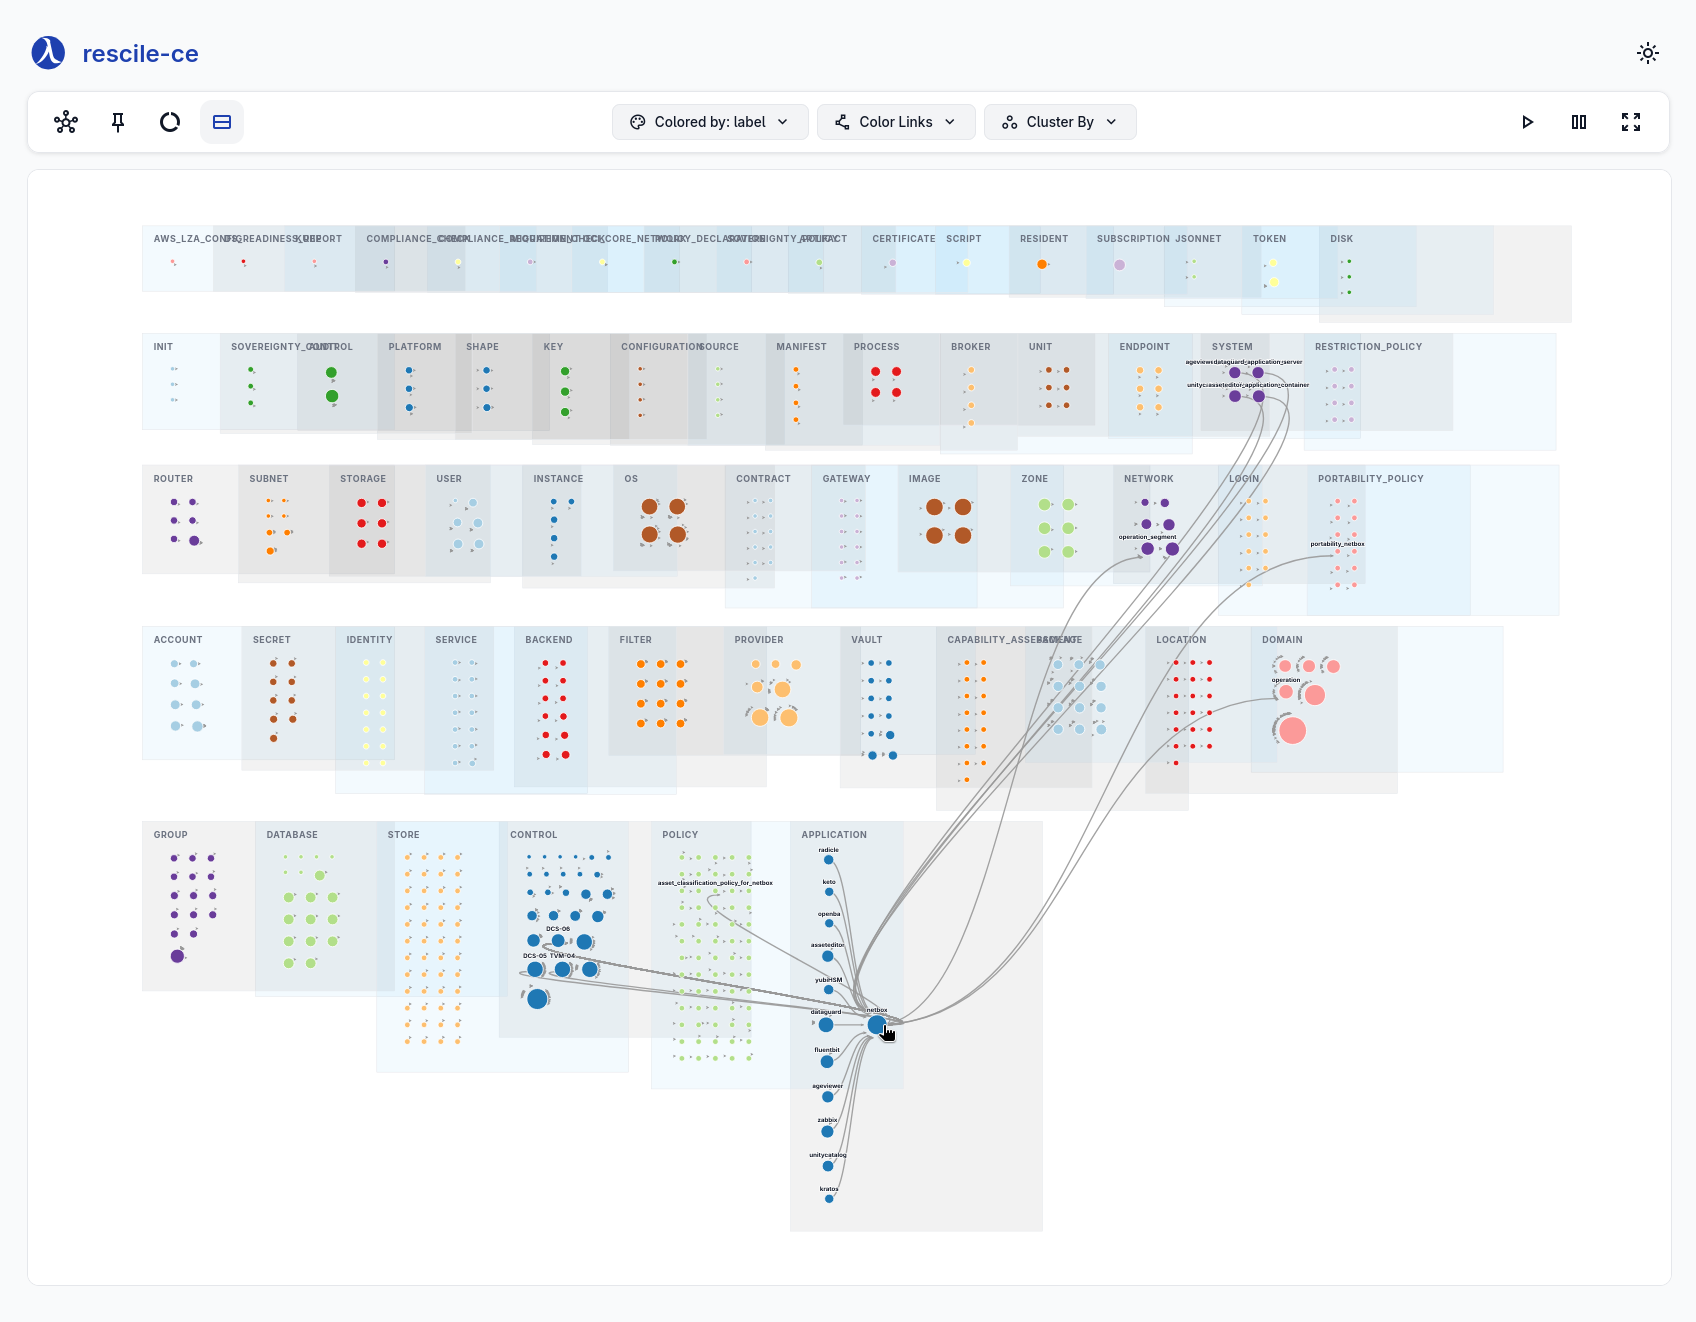Click the PORTABILITY_POLICY section label

pyautogui.click(x=1369, y=478)
